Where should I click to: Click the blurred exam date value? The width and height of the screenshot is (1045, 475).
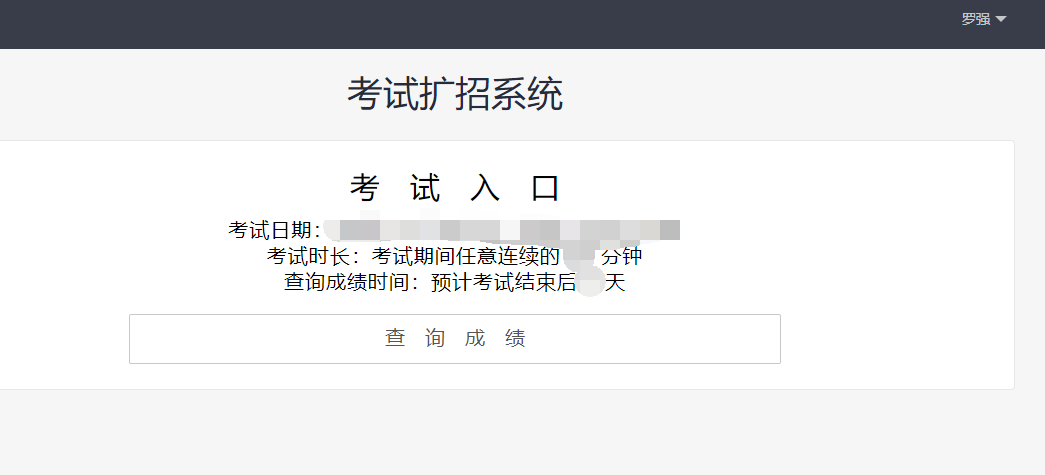point(502,230)
